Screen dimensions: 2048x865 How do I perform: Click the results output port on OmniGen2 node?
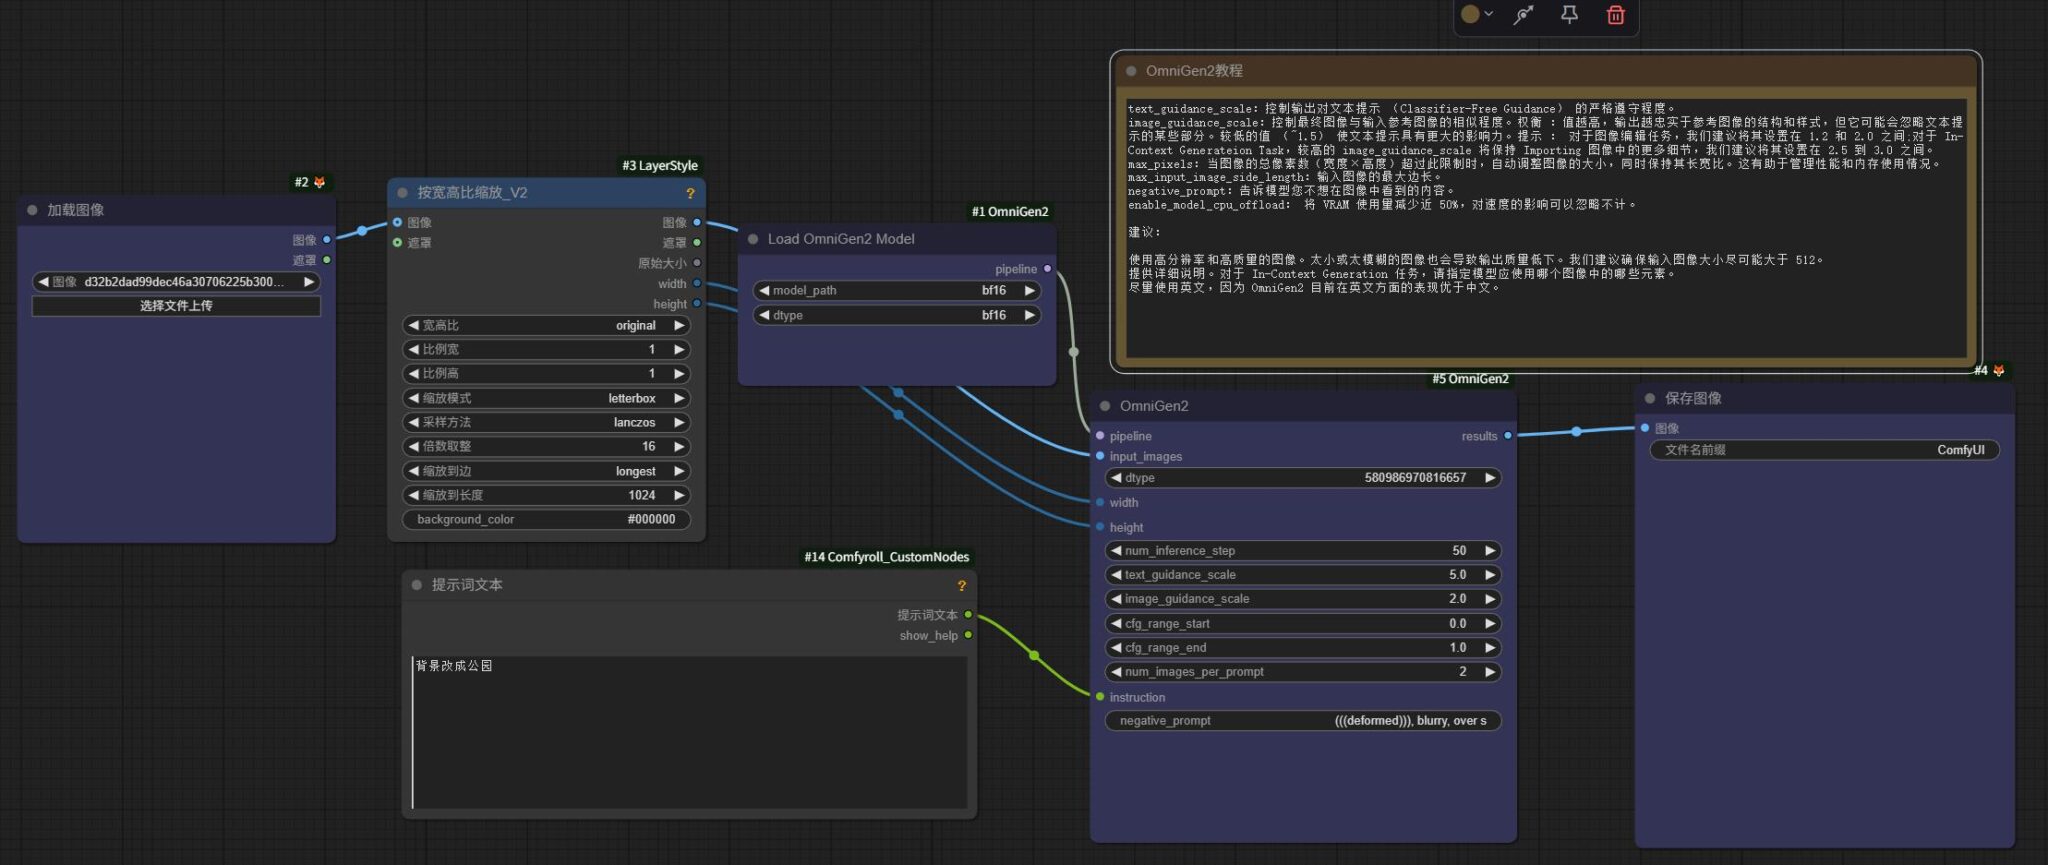tap(1508, 436)
